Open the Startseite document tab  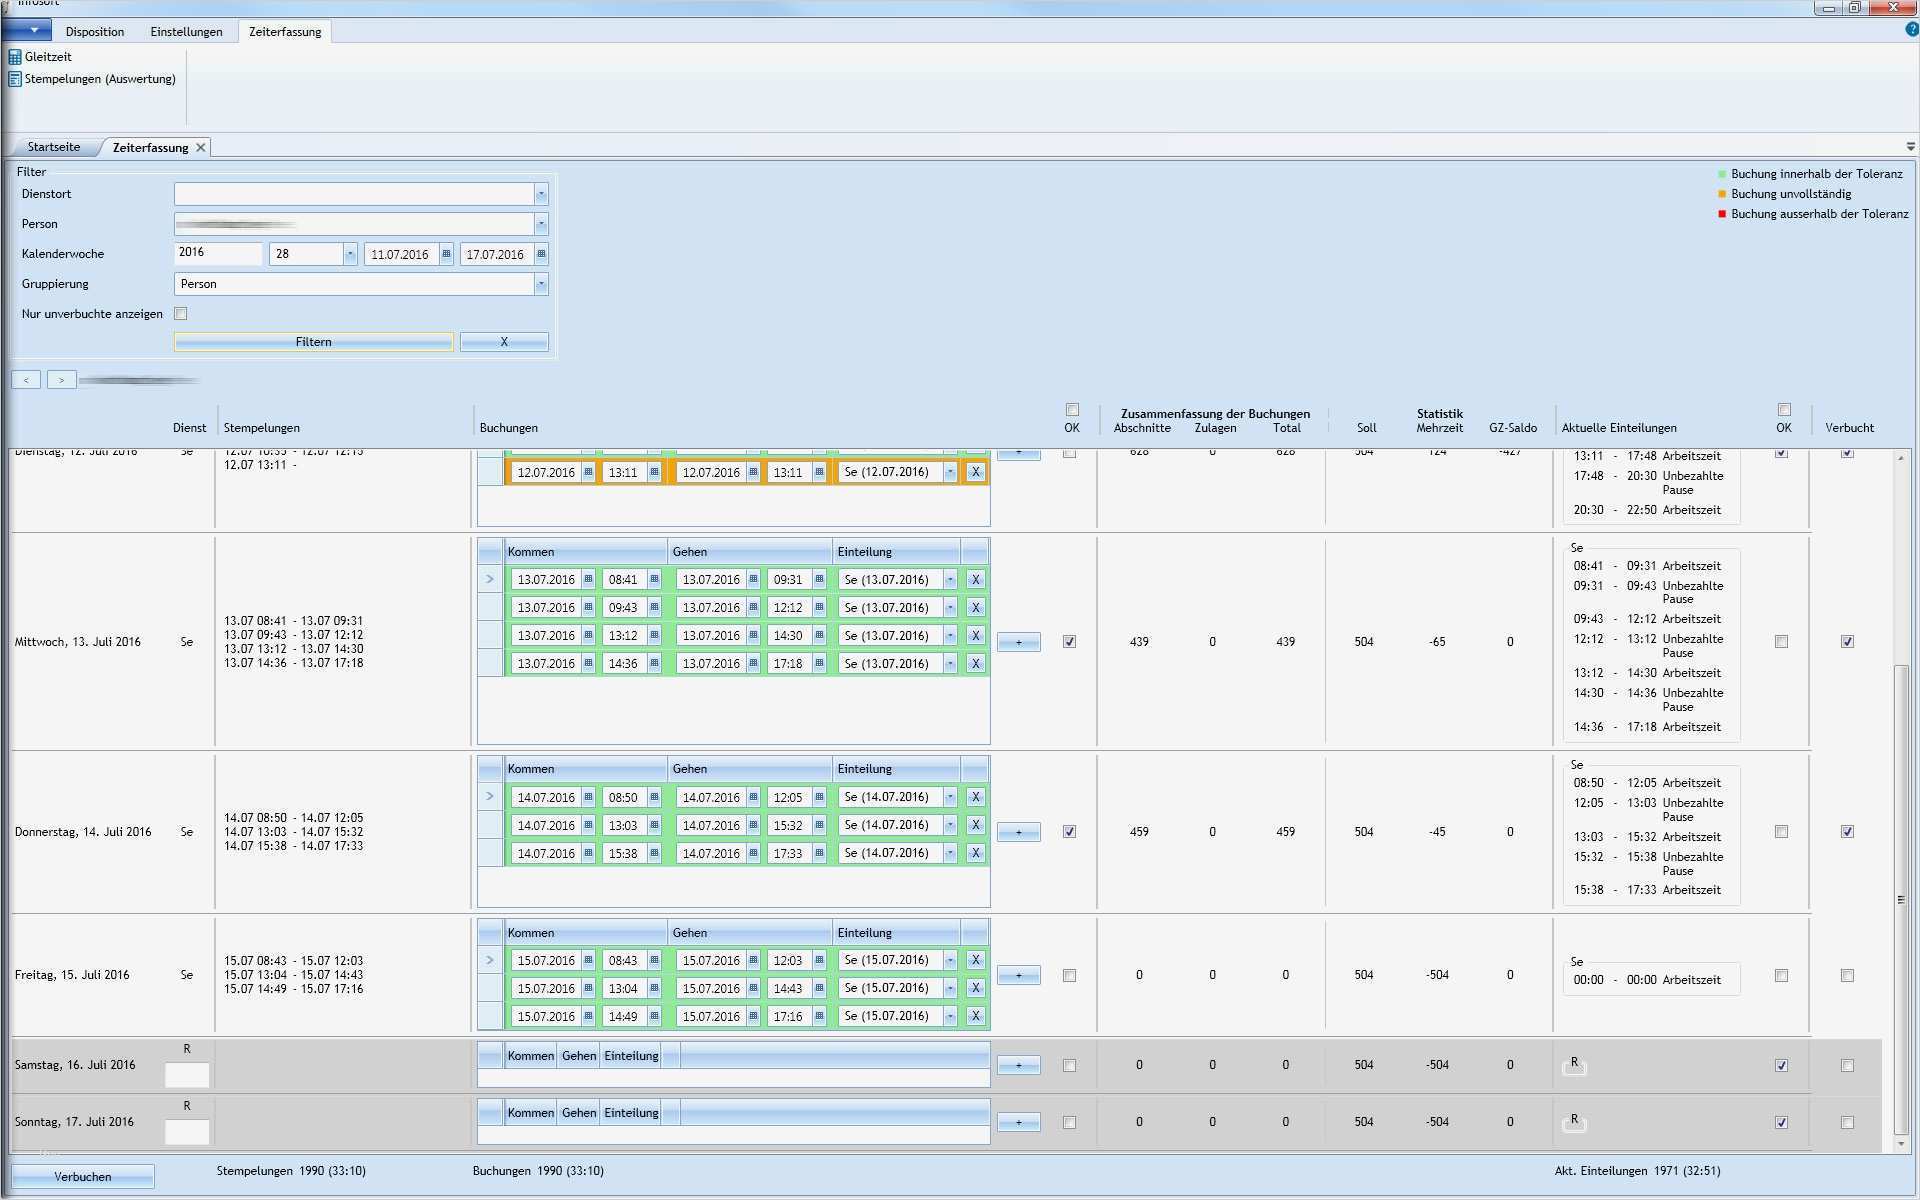pos(54,147)
